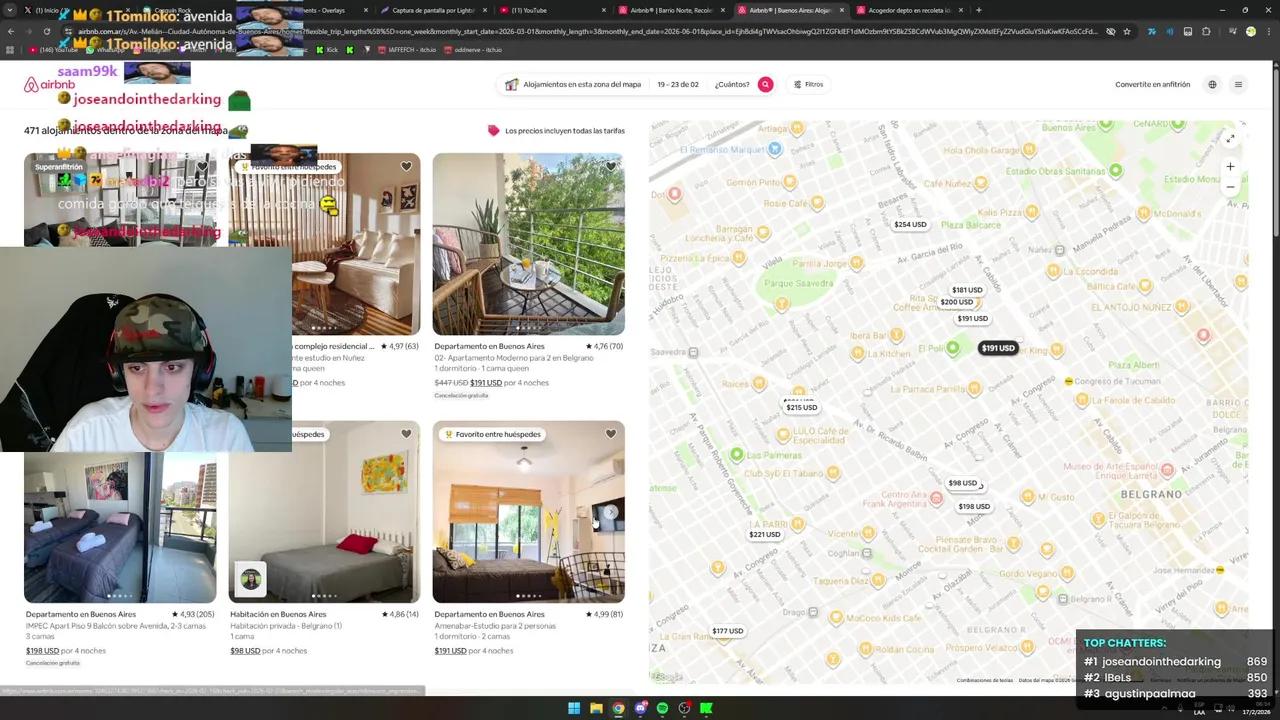This screenshot has height=720, width=1280.
Task: Save 02-Apartamento Moderno listing to wishlist
Action: click(x=610, y=167)
